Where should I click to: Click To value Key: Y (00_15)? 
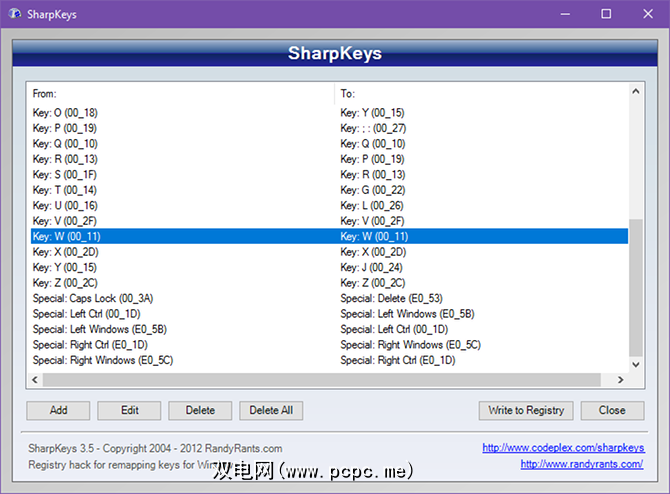click(x=372, y=113)
